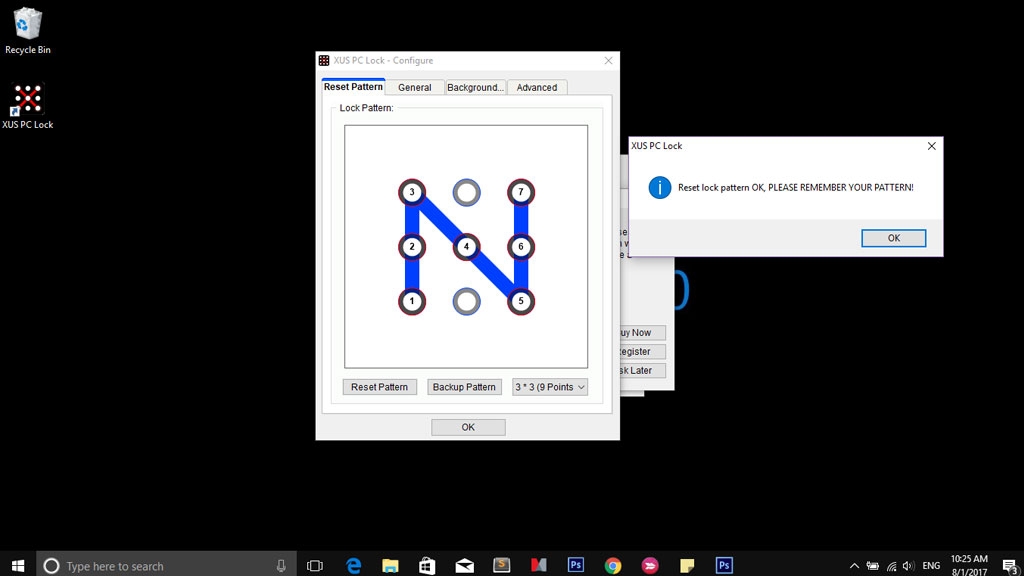This screenshot has height=576, width=1024.
Task: Open the Background... tab
Action: pyautogui.click(x=475, y=88)
